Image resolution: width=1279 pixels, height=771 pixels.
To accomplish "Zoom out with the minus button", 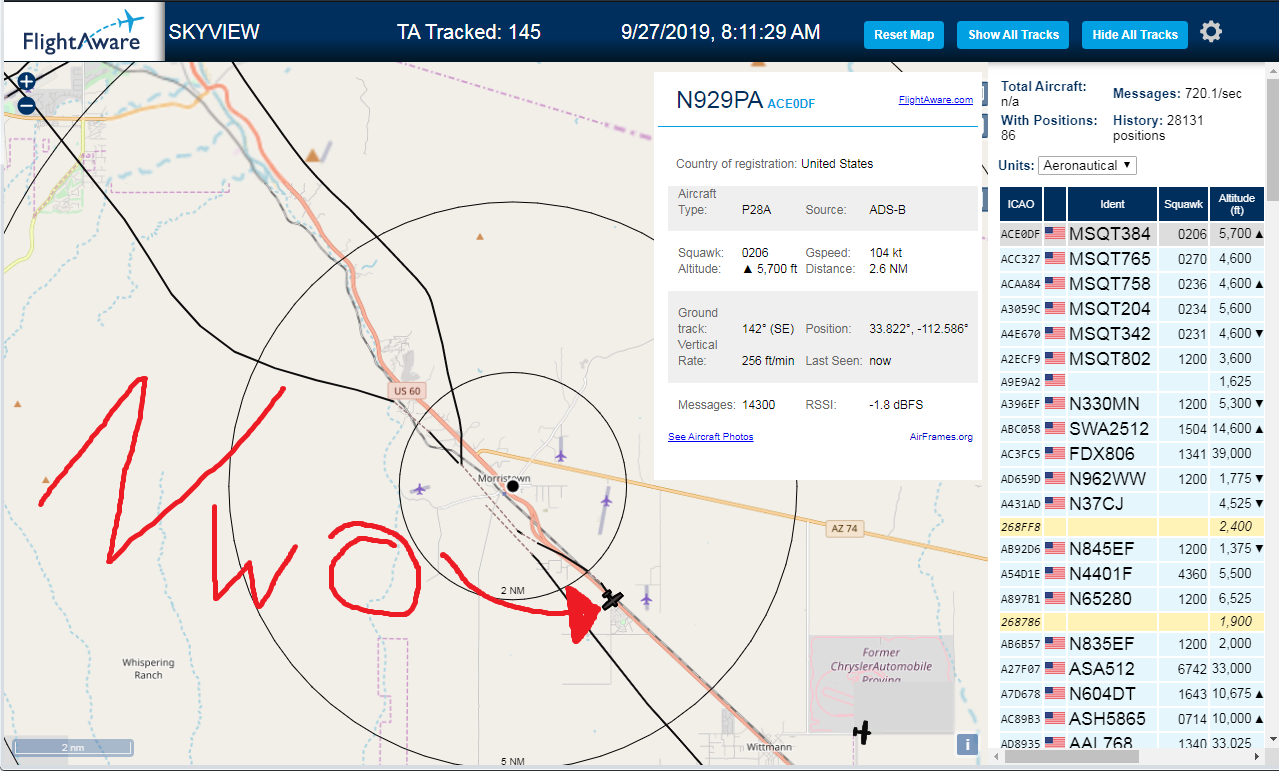I will click(27, 105).
